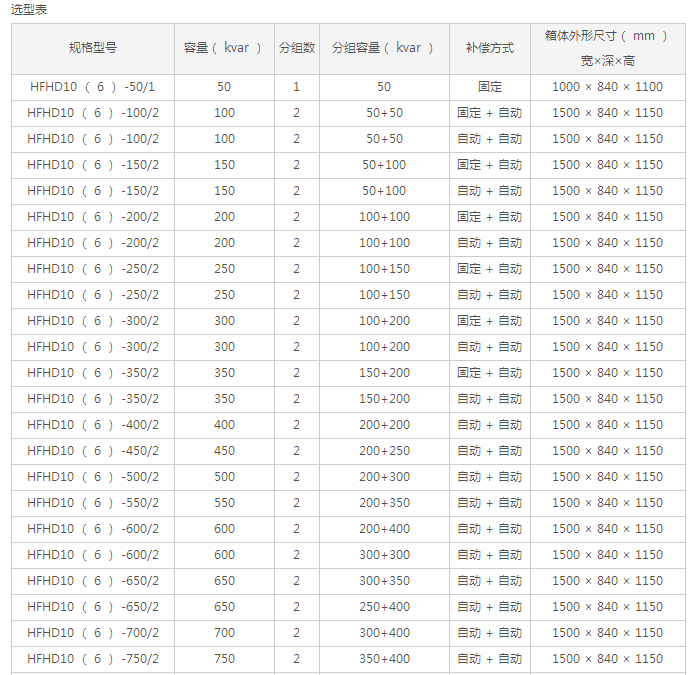Viewport: 691px width, 675px height.
Task: Select model cell HFHD10（6）-700/2
Action: point(93,633)
